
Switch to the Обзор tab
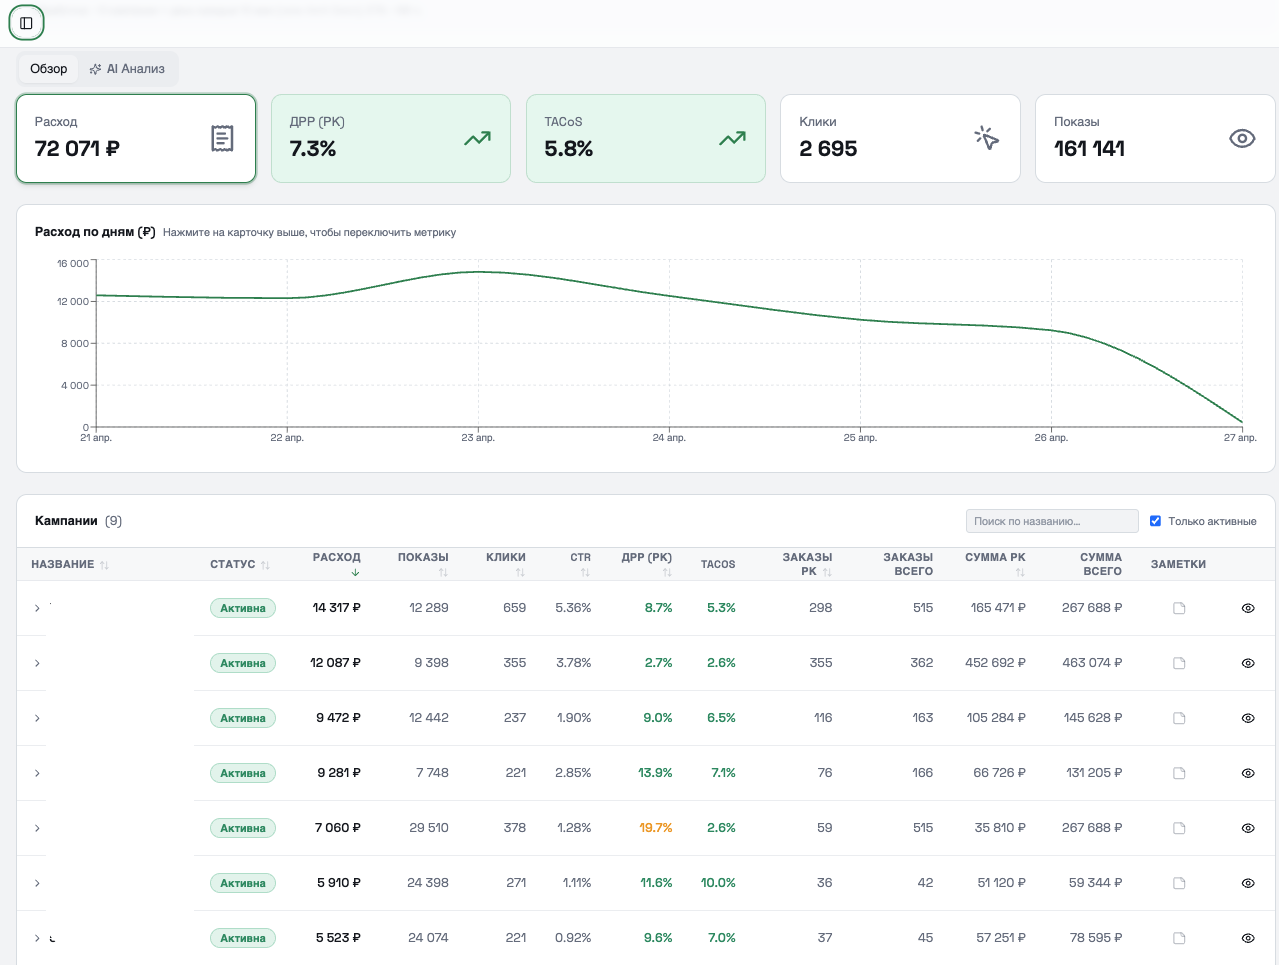(x=49, y=69)
